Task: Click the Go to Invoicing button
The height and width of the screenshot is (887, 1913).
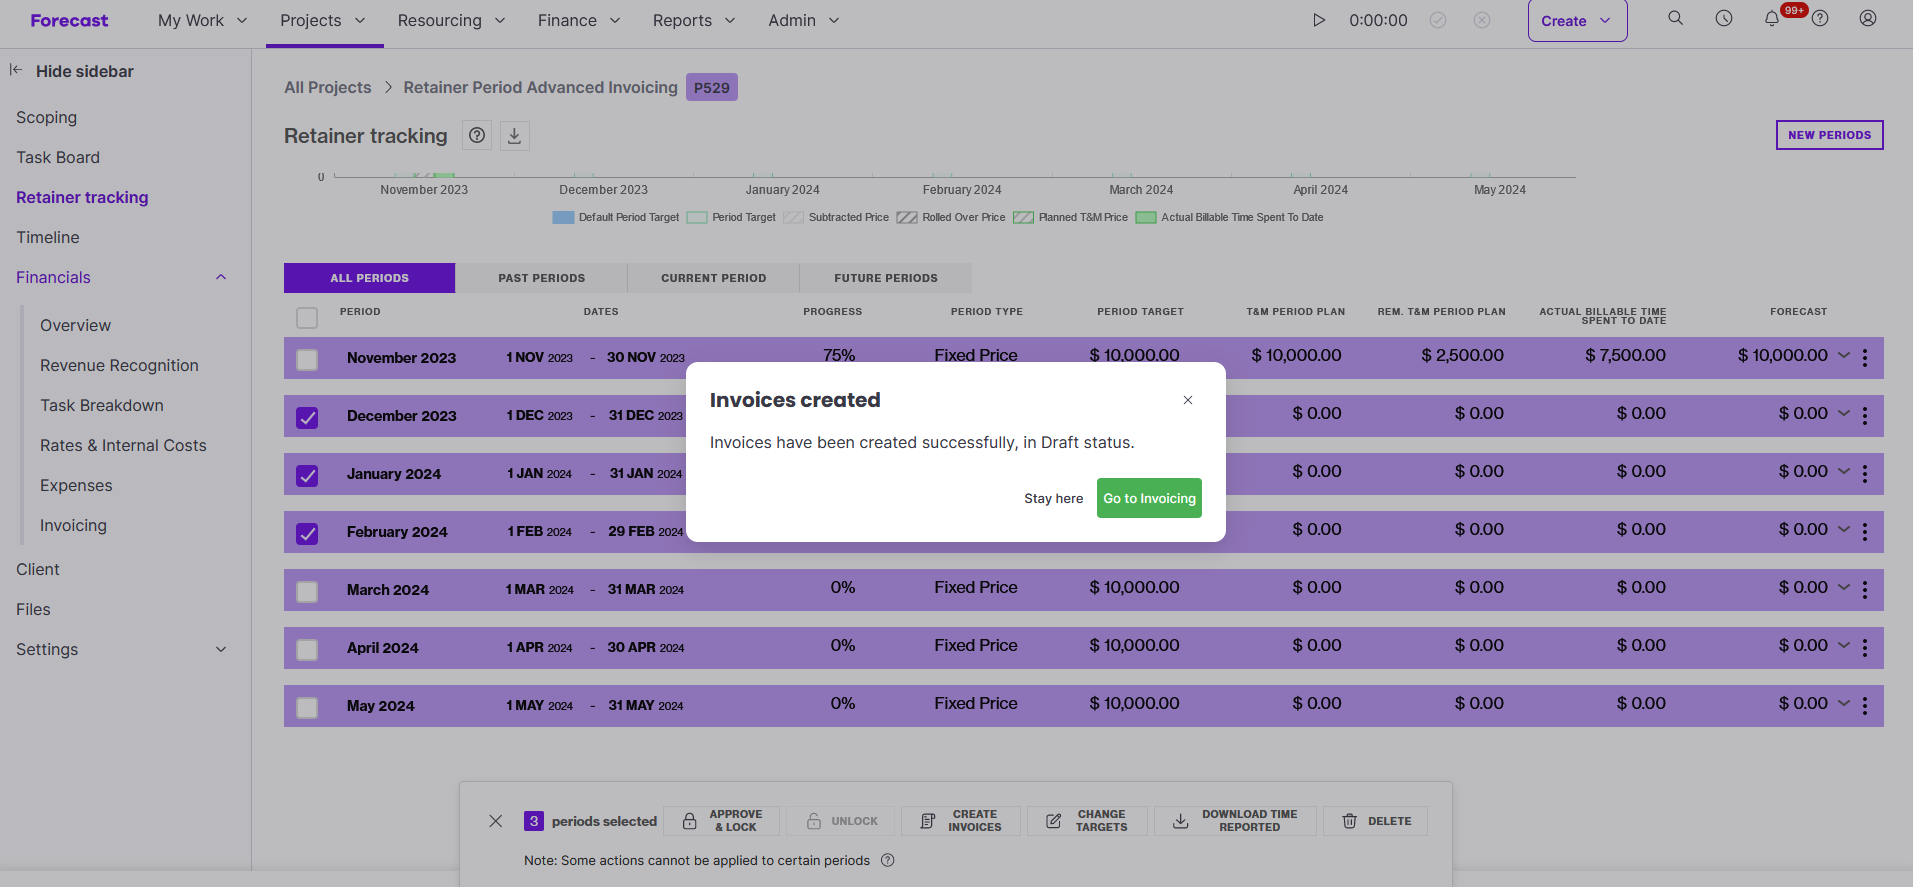Action: pos(1149,498)
